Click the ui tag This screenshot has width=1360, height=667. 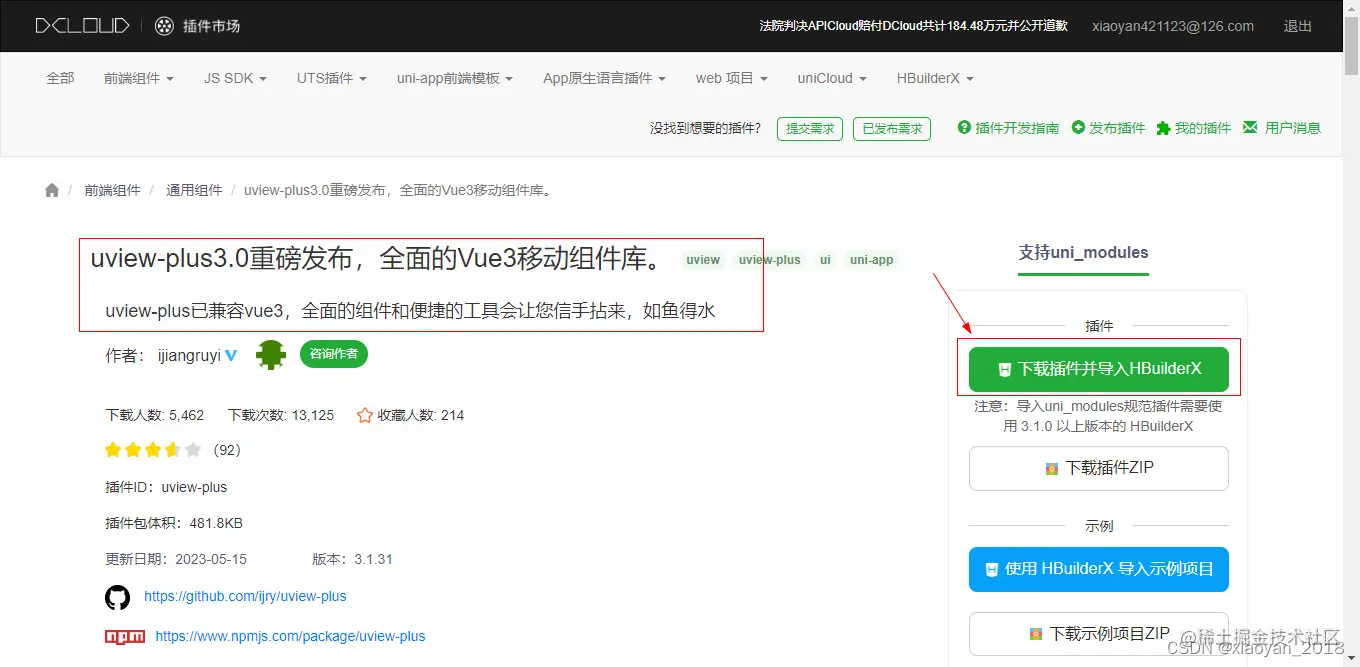click(825, 260)
